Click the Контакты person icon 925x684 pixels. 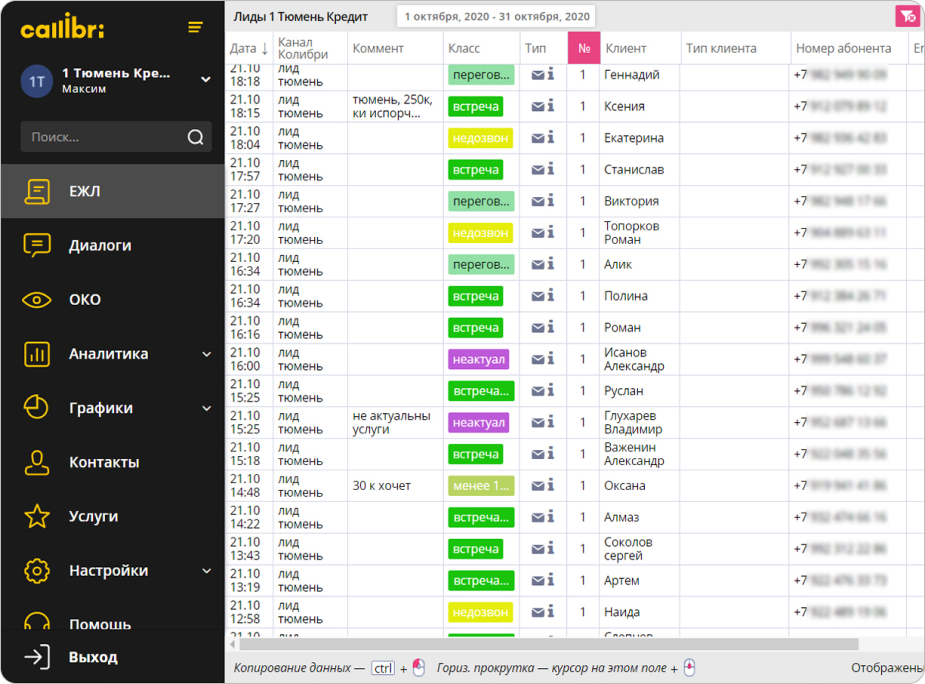pyautogui.click(x=37, y=463)
